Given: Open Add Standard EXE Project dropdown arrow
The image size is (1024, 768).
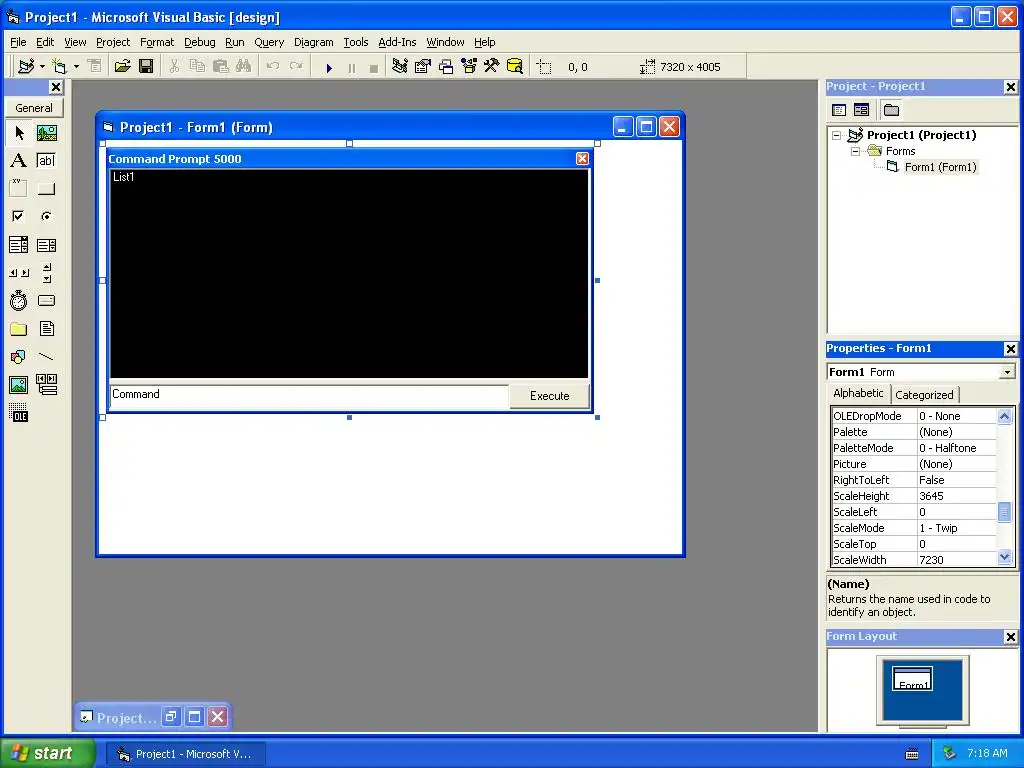Looking at the screenshot, I should coord(42,67).
